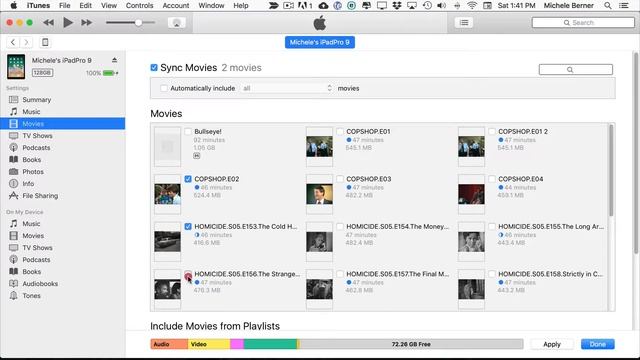Click the COPSHOP.E03 thumbnail
The width and height of the screenshot is (640, 360).
[x=319, y=194]
